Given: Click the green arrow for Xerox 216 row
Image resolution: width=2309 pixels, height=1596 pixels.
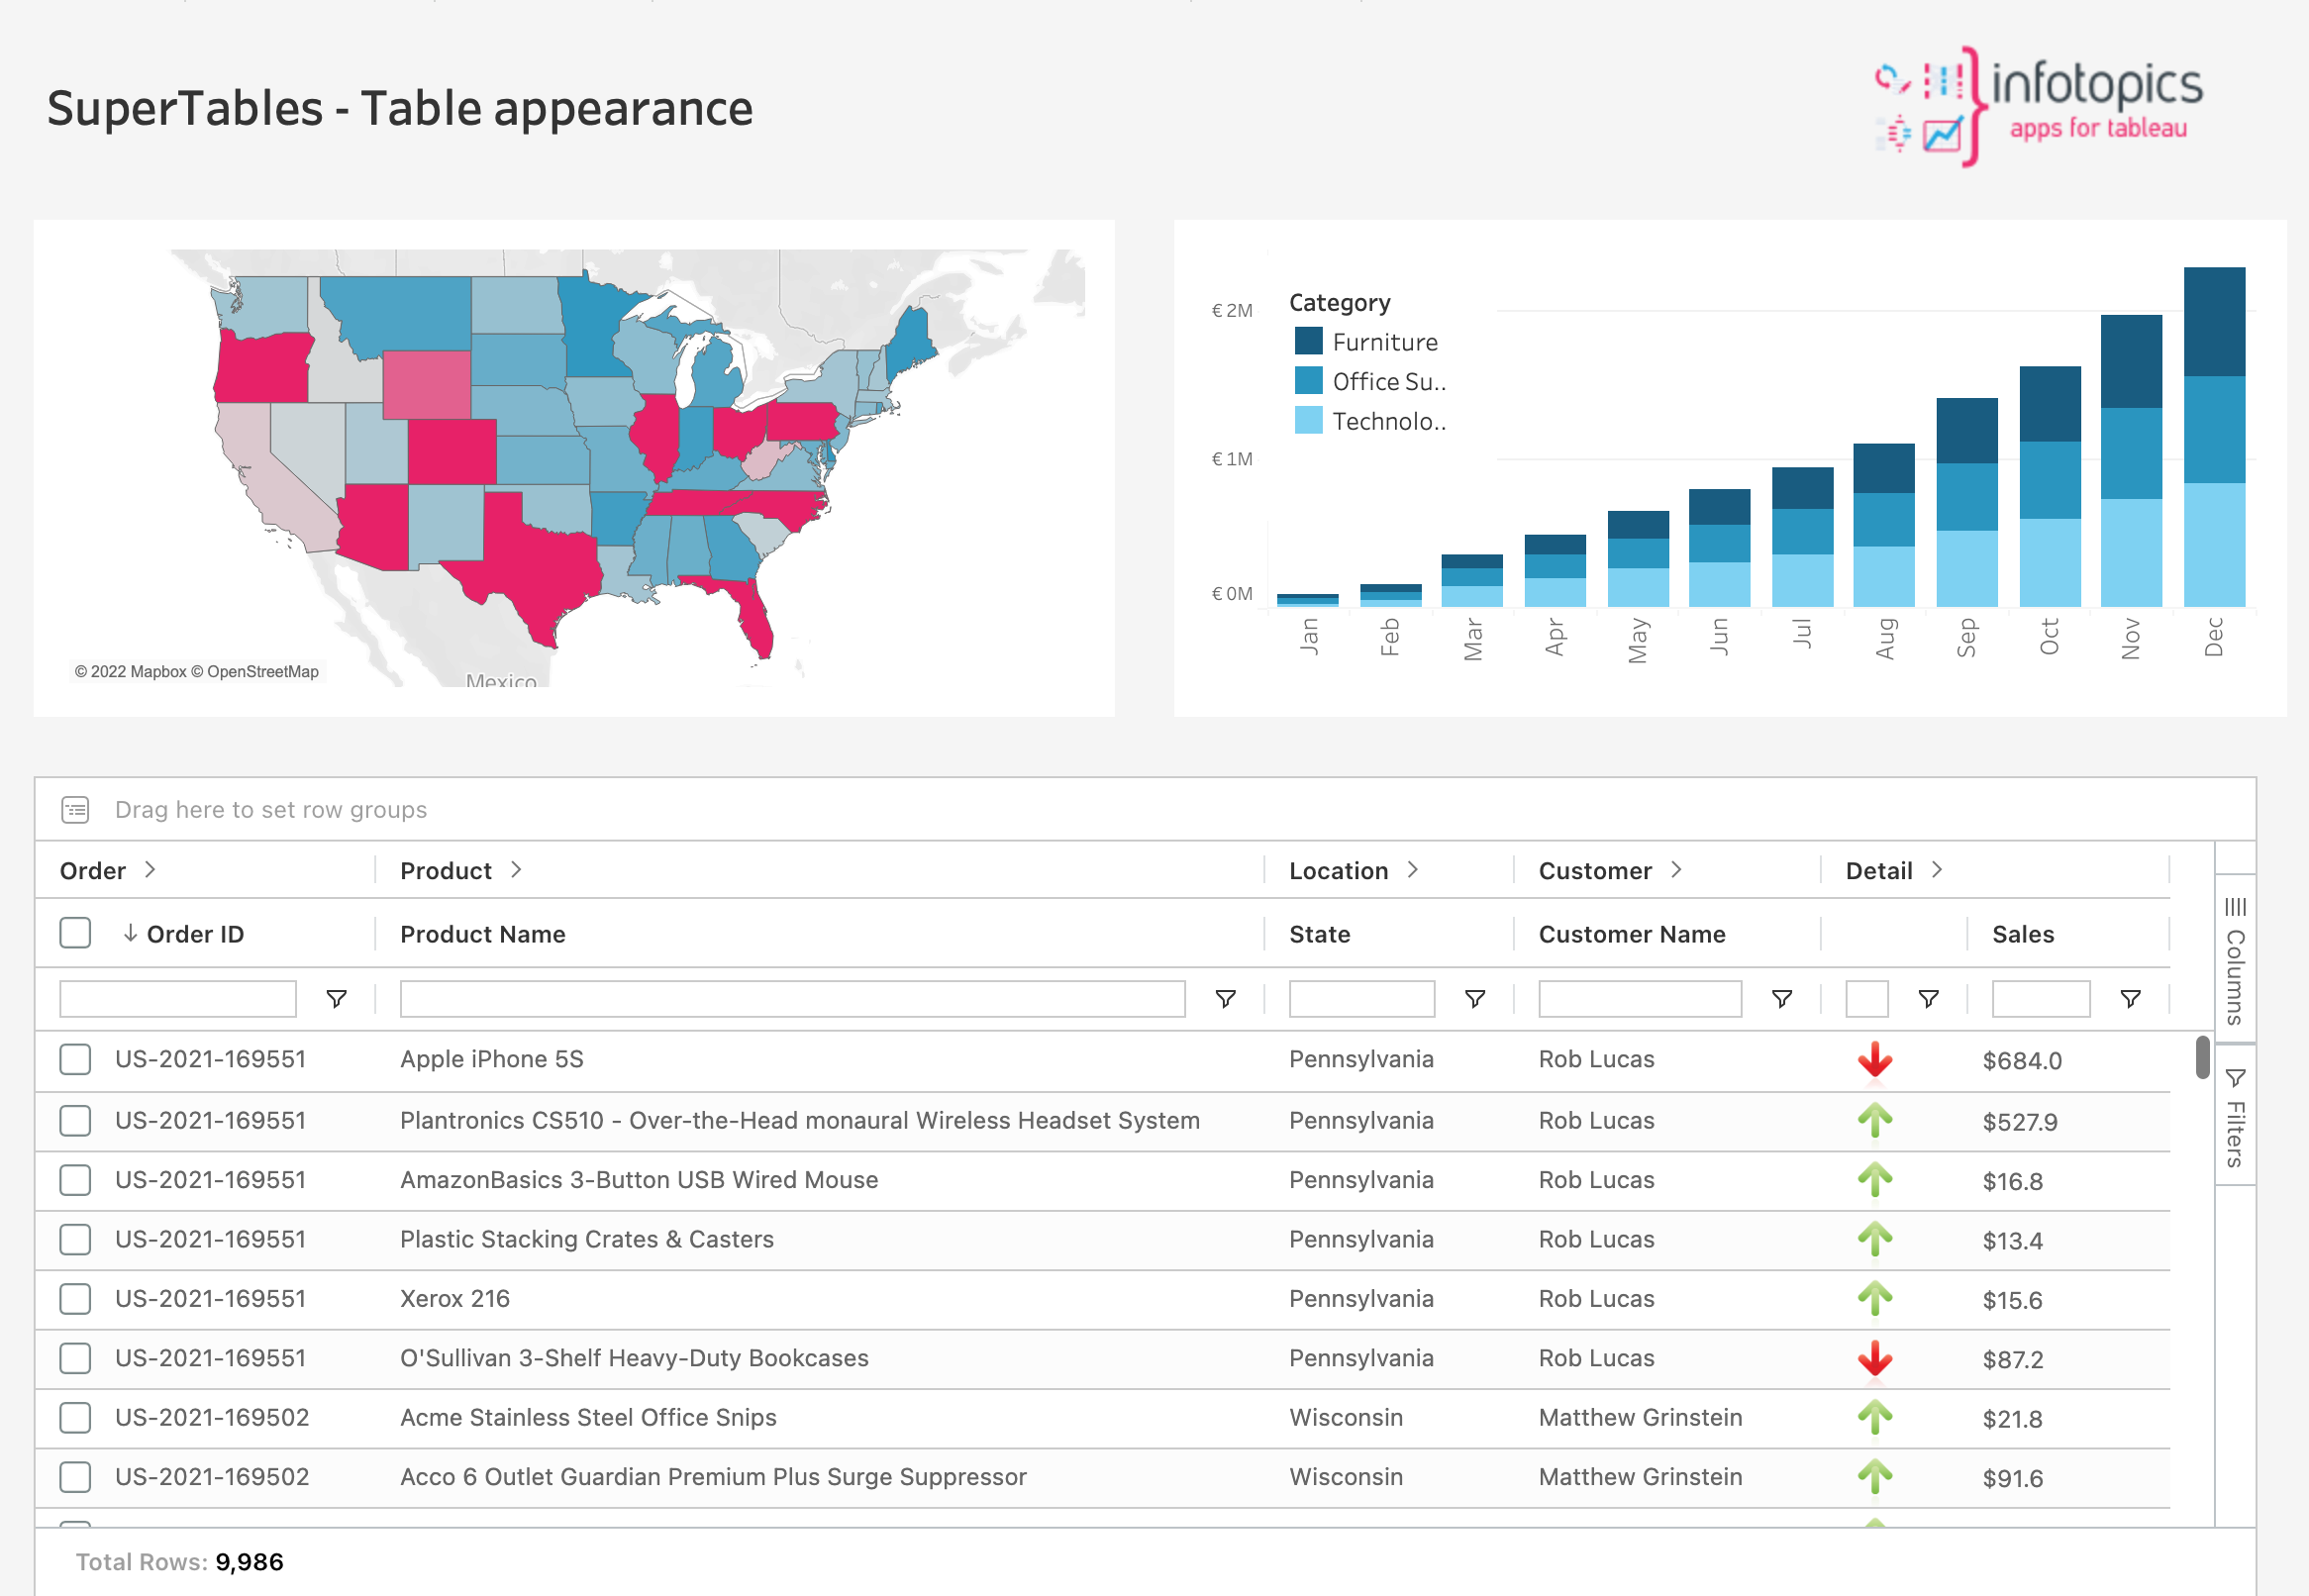Looking at the screenshot, I should pyautogui.click(x=1875, y=1299).
